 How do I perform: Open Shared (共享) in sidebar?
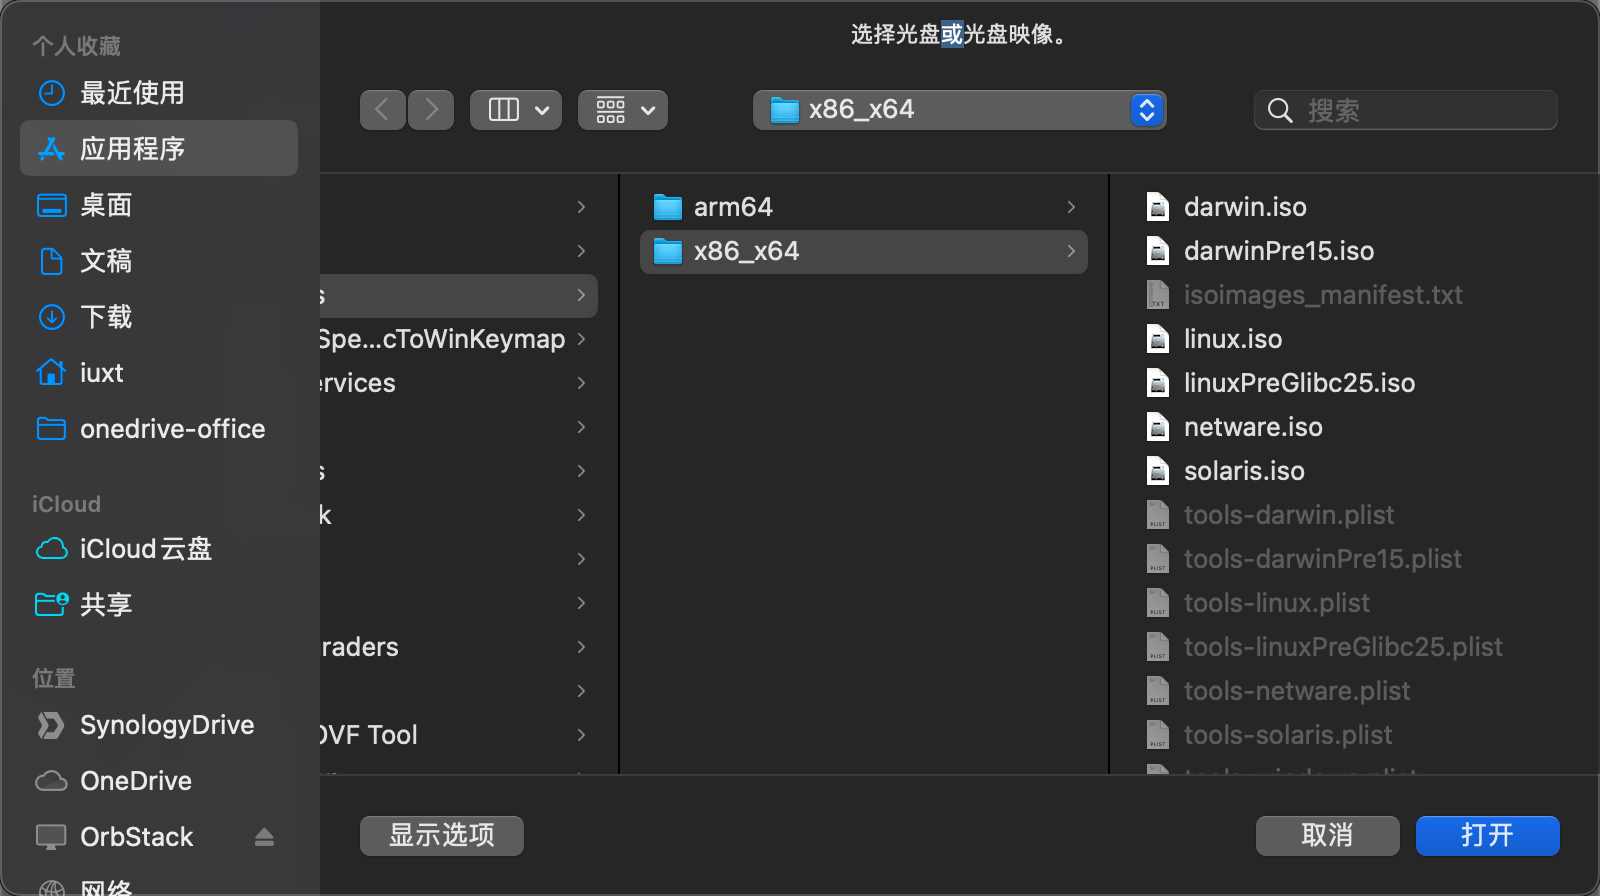(x=159, y=605)
